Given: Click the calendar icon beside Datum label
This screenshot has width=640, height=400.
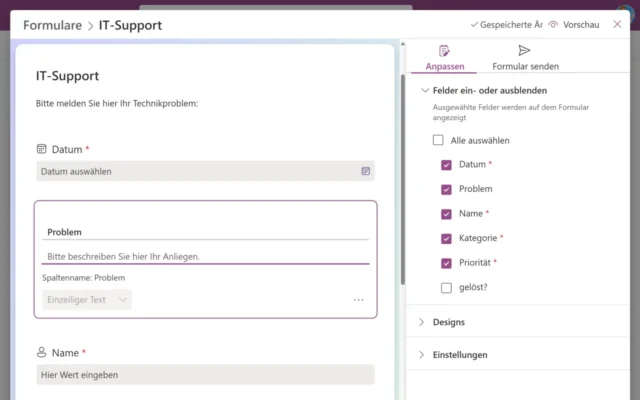Looking at the screenshot, I should point(42,149).
